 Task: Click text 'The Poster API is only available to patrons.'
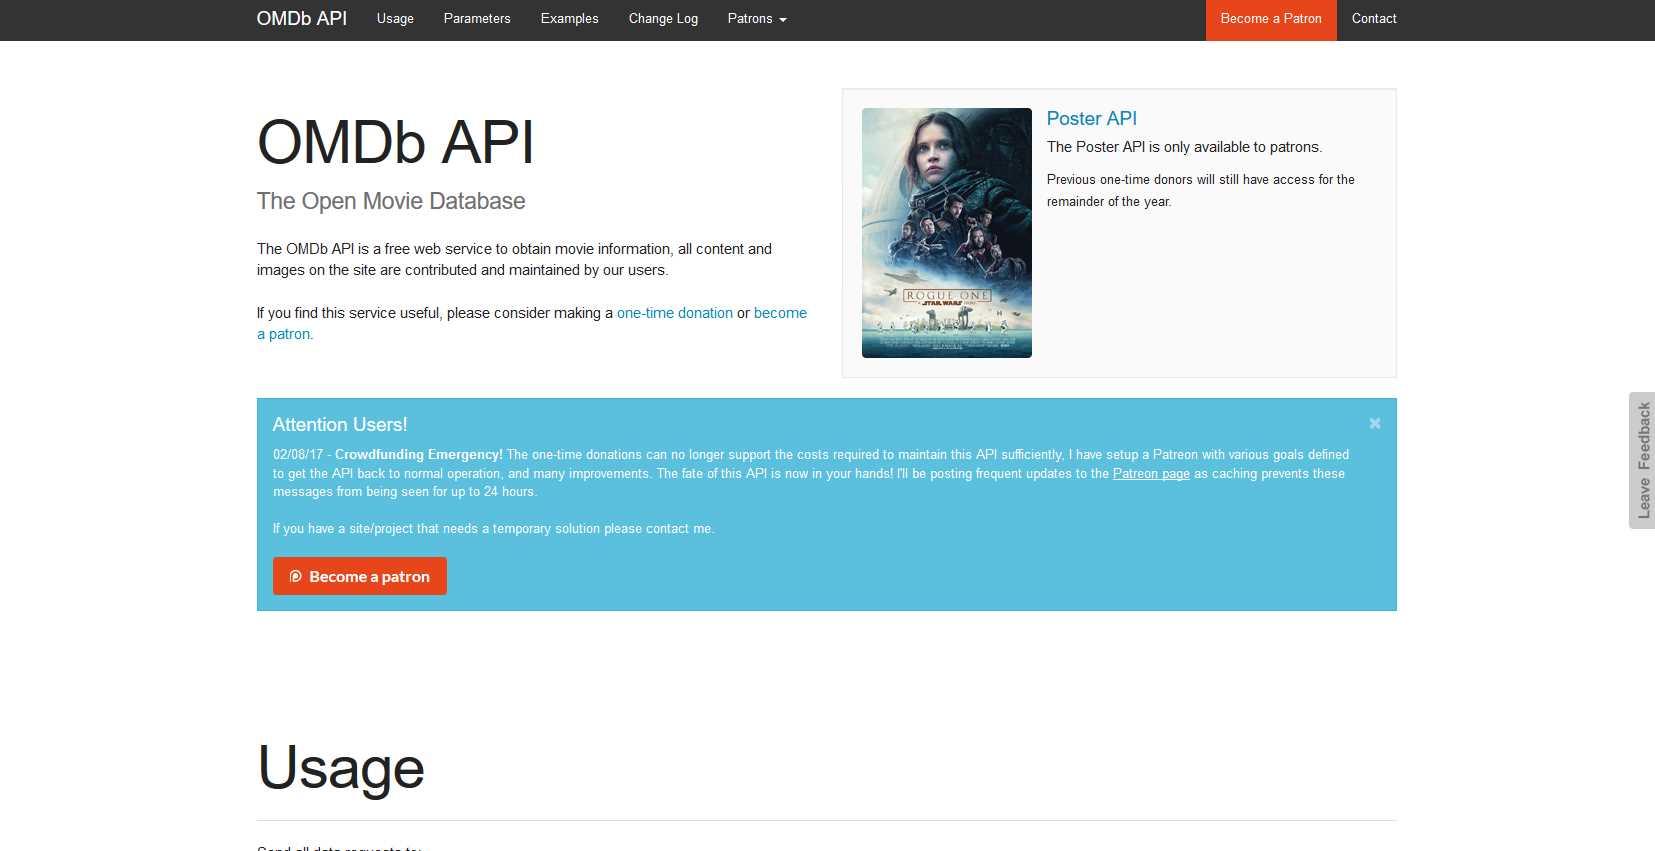click(x=1184, y=147)
